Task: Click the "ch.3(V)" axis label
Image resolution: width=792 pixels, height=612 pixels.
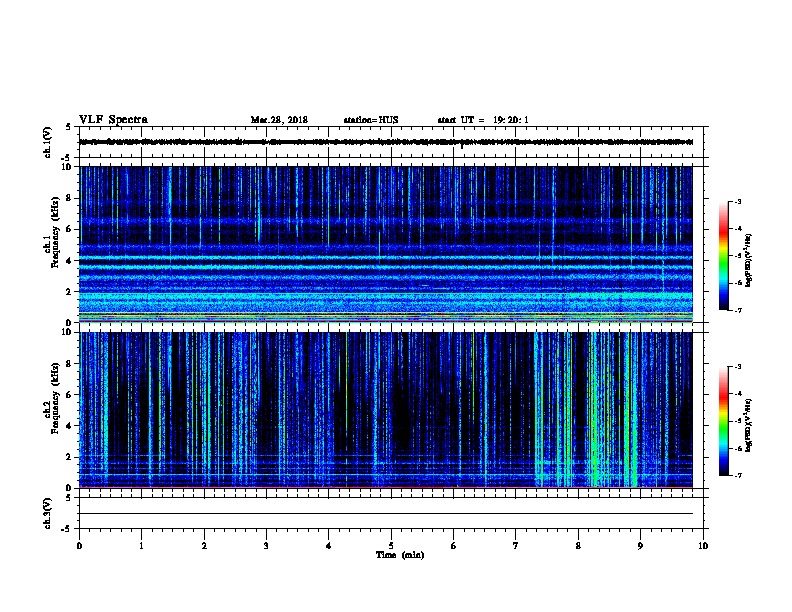Action: (x=47, y=513)
